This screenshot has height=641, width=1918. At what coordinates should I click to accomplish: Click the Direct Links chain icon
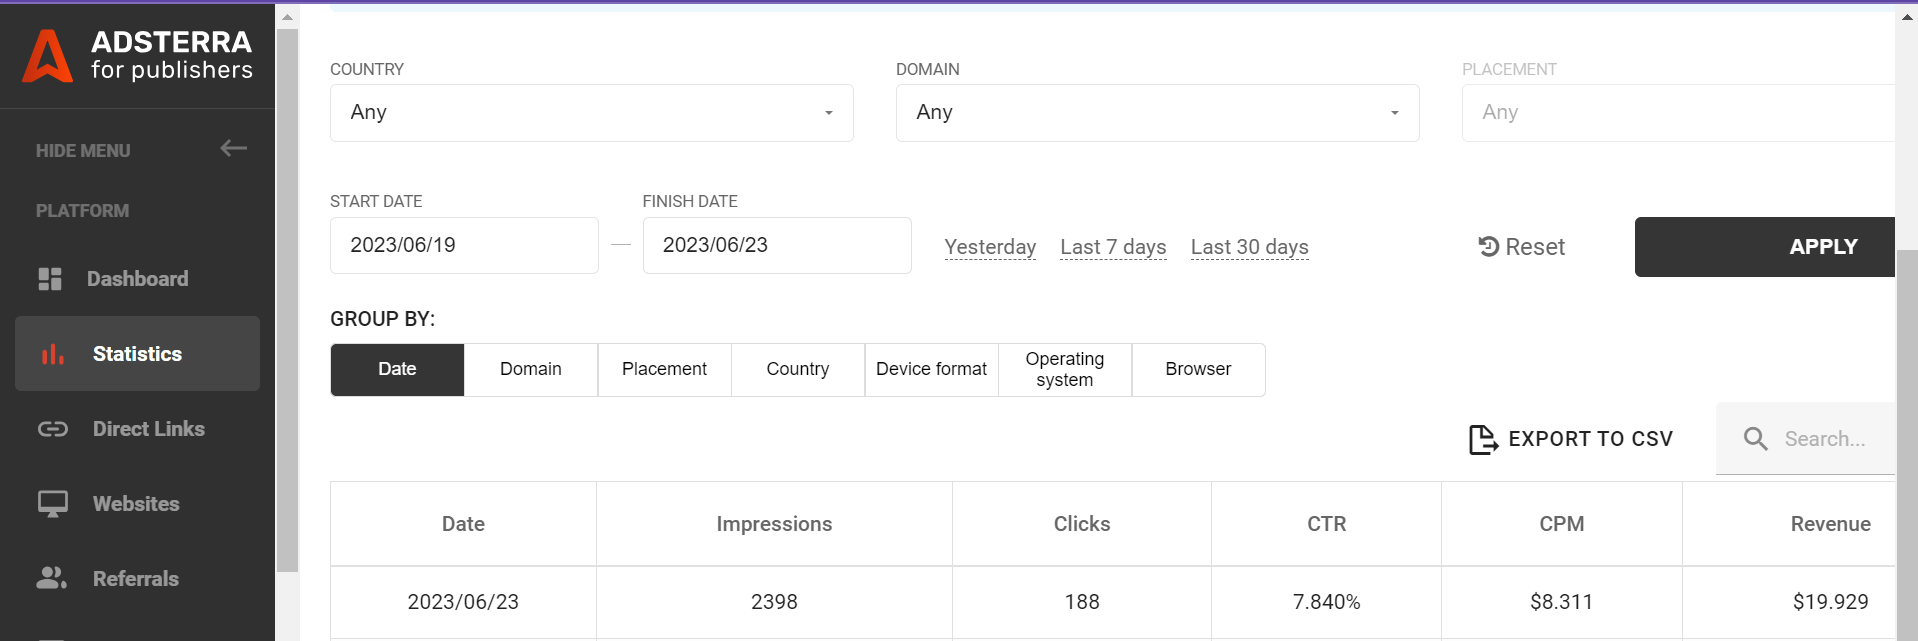53,429
